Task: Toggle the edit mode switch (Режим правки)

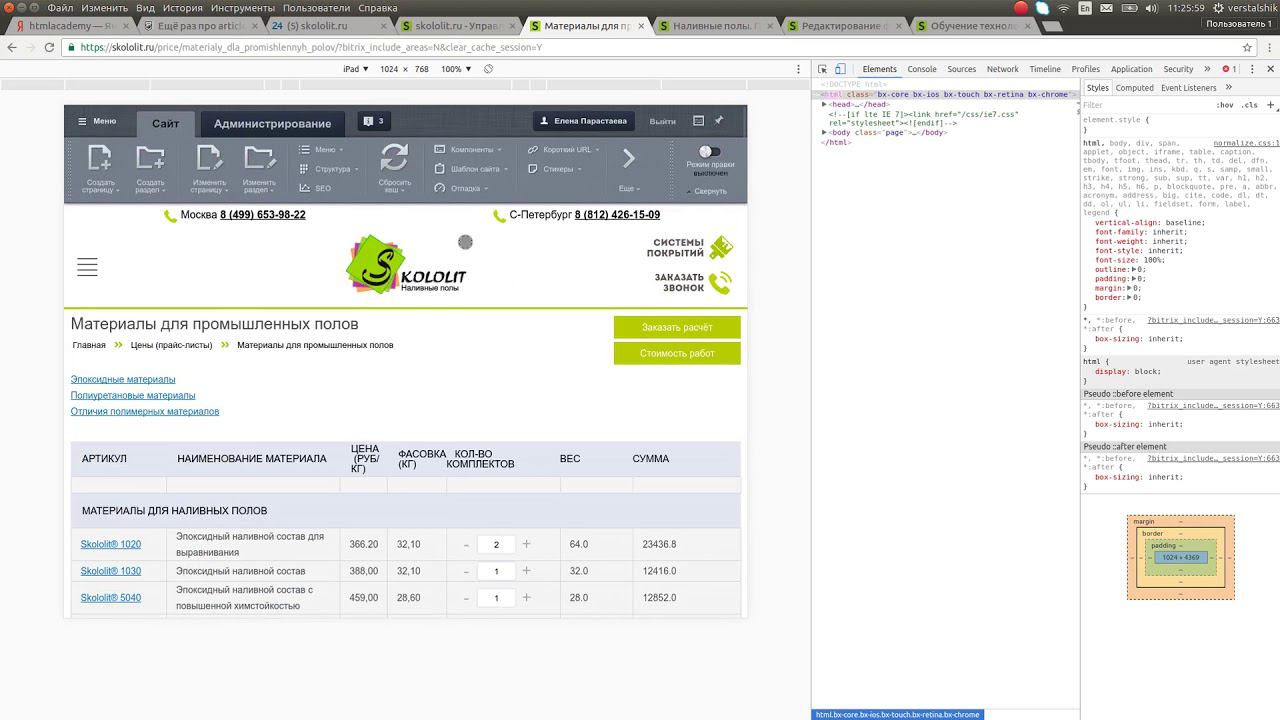Action: coord(710,151)
